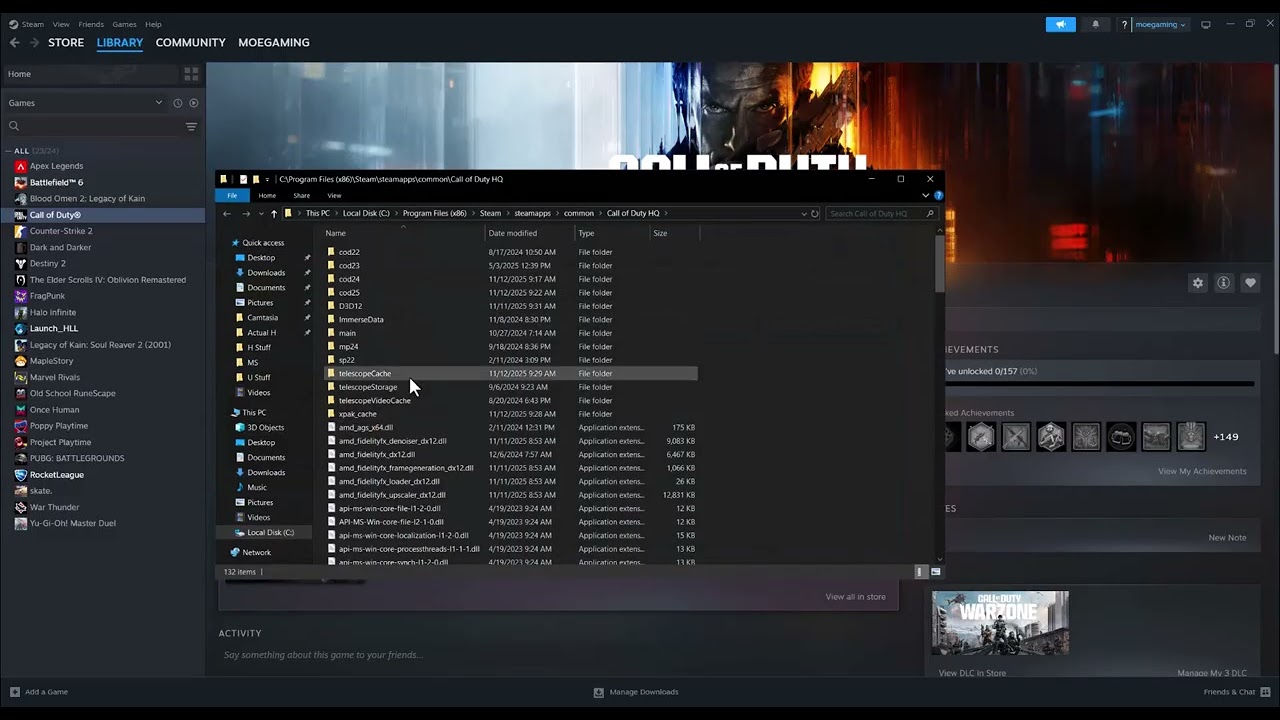
Task: Open Friends & Chat in Steam
Action: coord(1236,692)
